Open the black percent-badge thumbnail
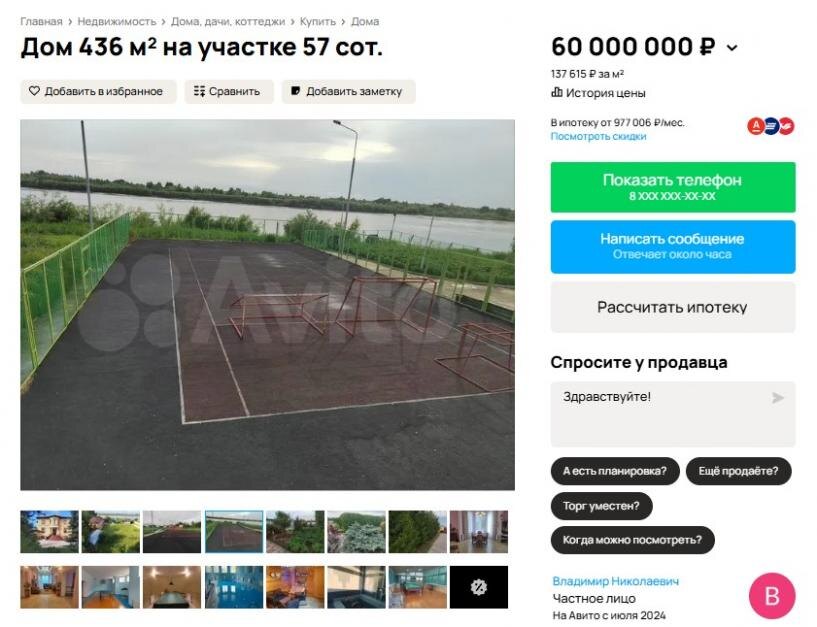 479,587
